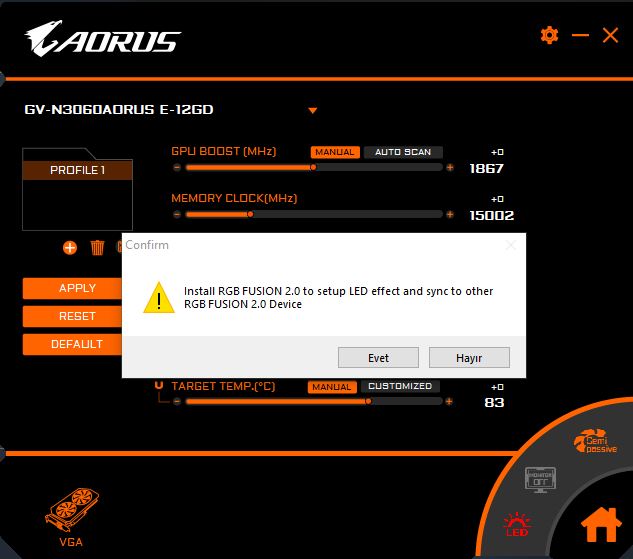Viewport: 633px width, 559px height.
Task: Delete profile using the trash icon
Action: [x=97, y=247]
